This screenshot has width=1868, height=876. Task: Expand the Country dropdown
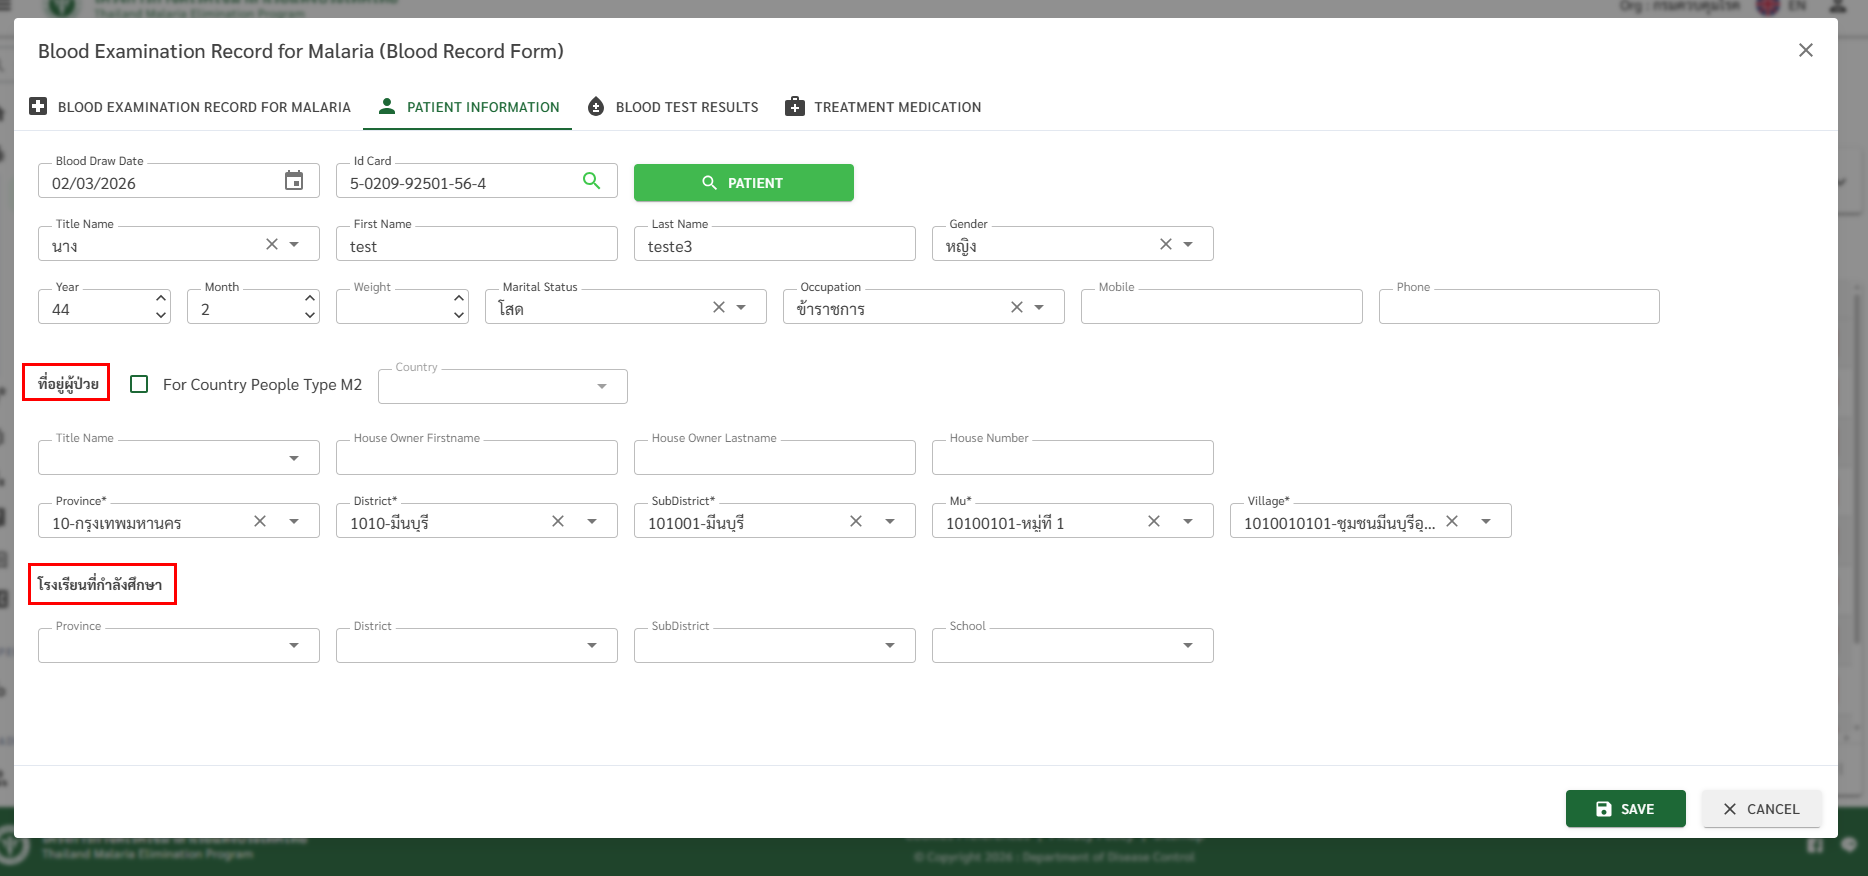pyautogui.click(x=602, y=387)
